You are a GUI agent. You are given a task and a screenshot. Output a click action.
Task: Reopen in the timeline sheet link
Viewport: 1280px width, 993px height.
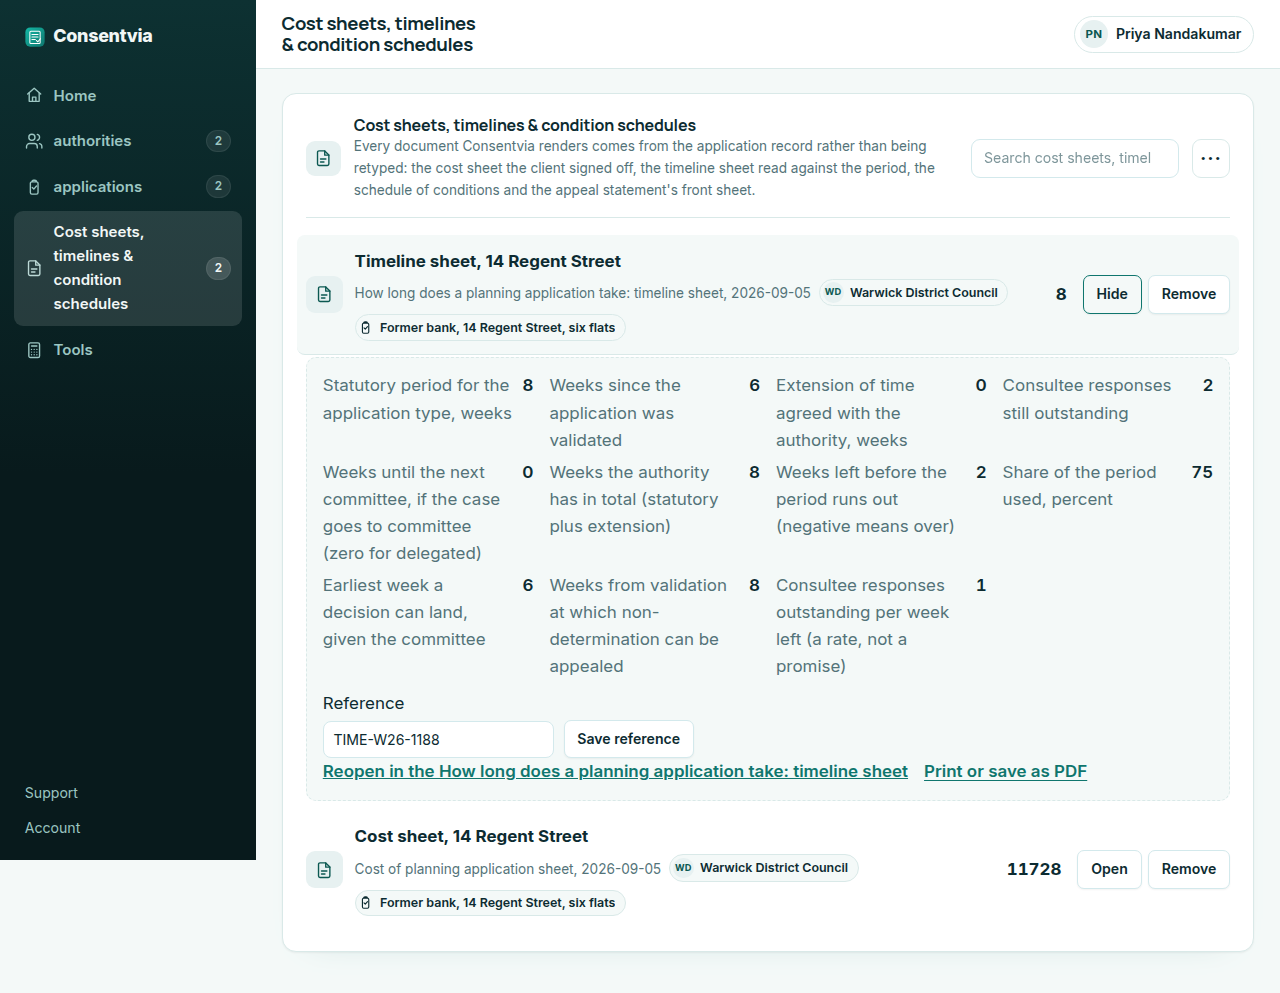click(615, 771)
